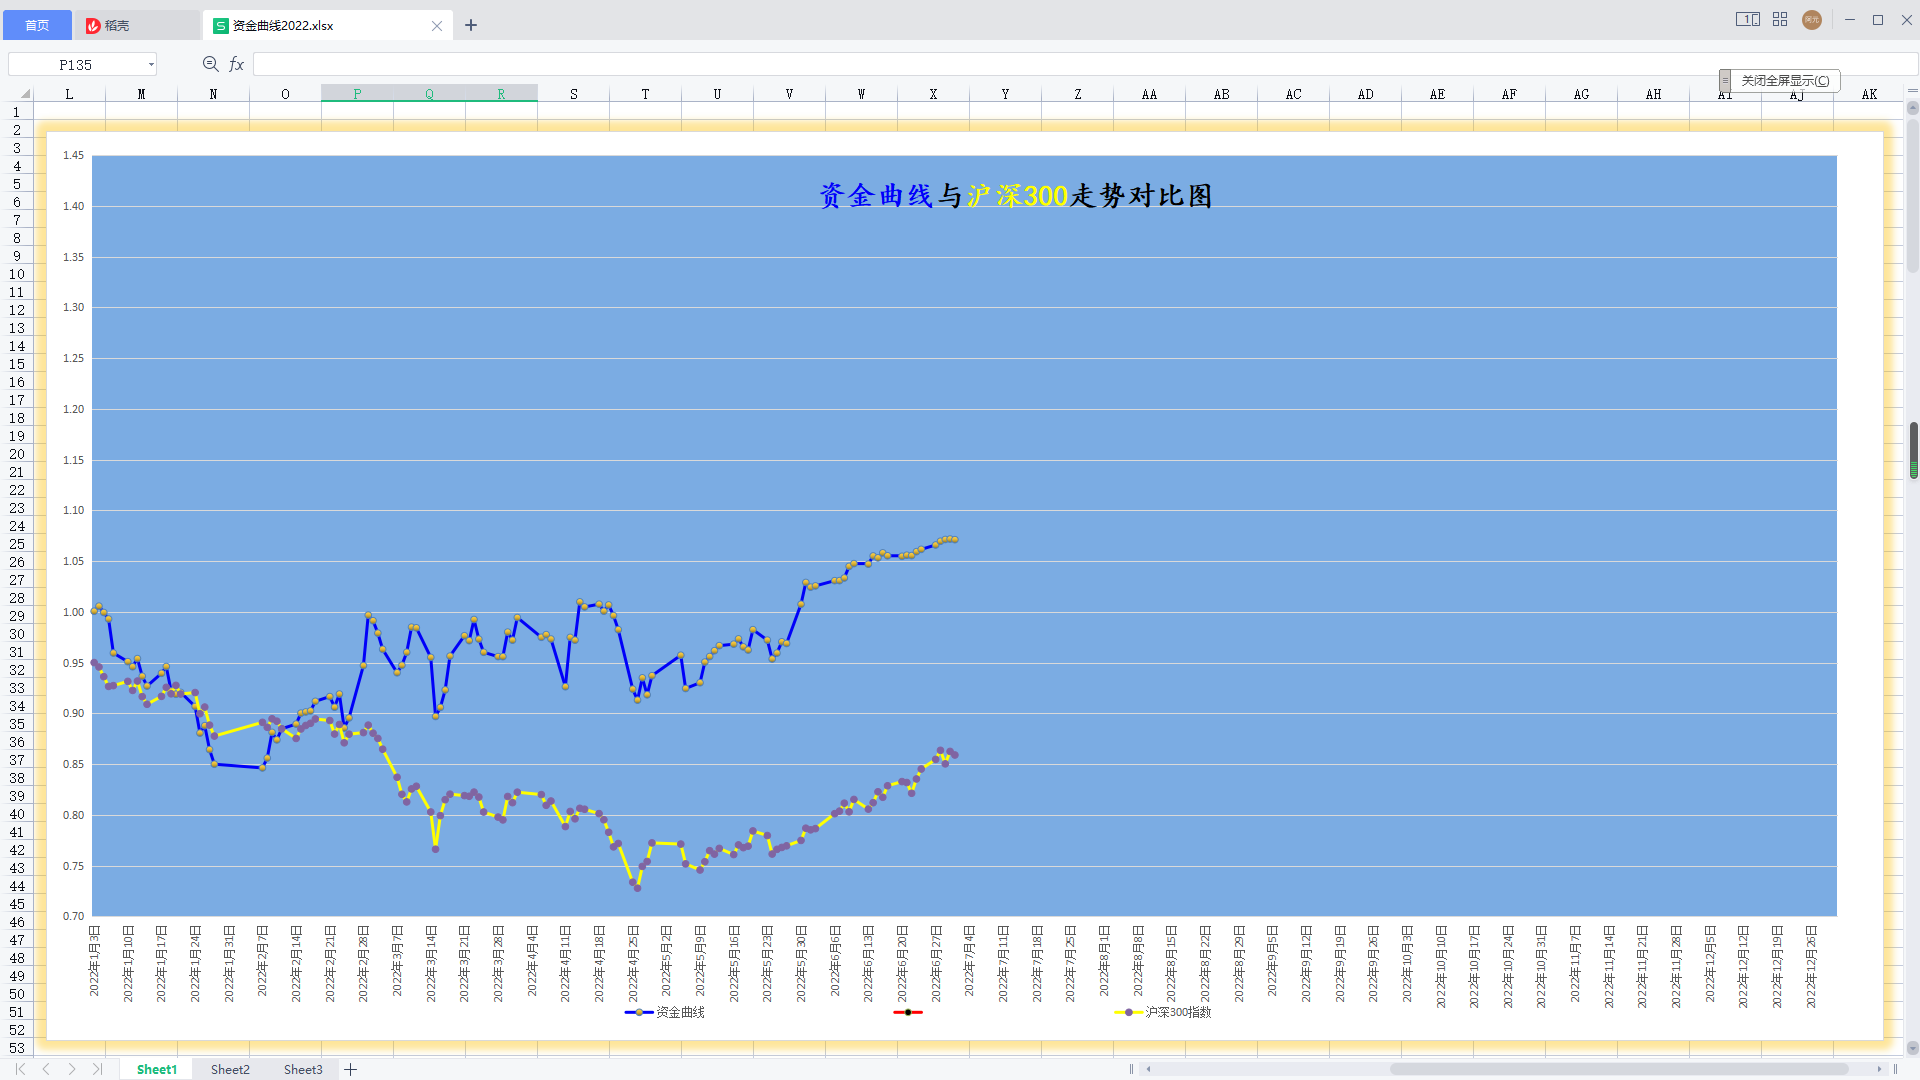Screen dimensions: 1920x1080
Task: Jump to first sheet navigation arrow
Action: [x=20, y=1069]
